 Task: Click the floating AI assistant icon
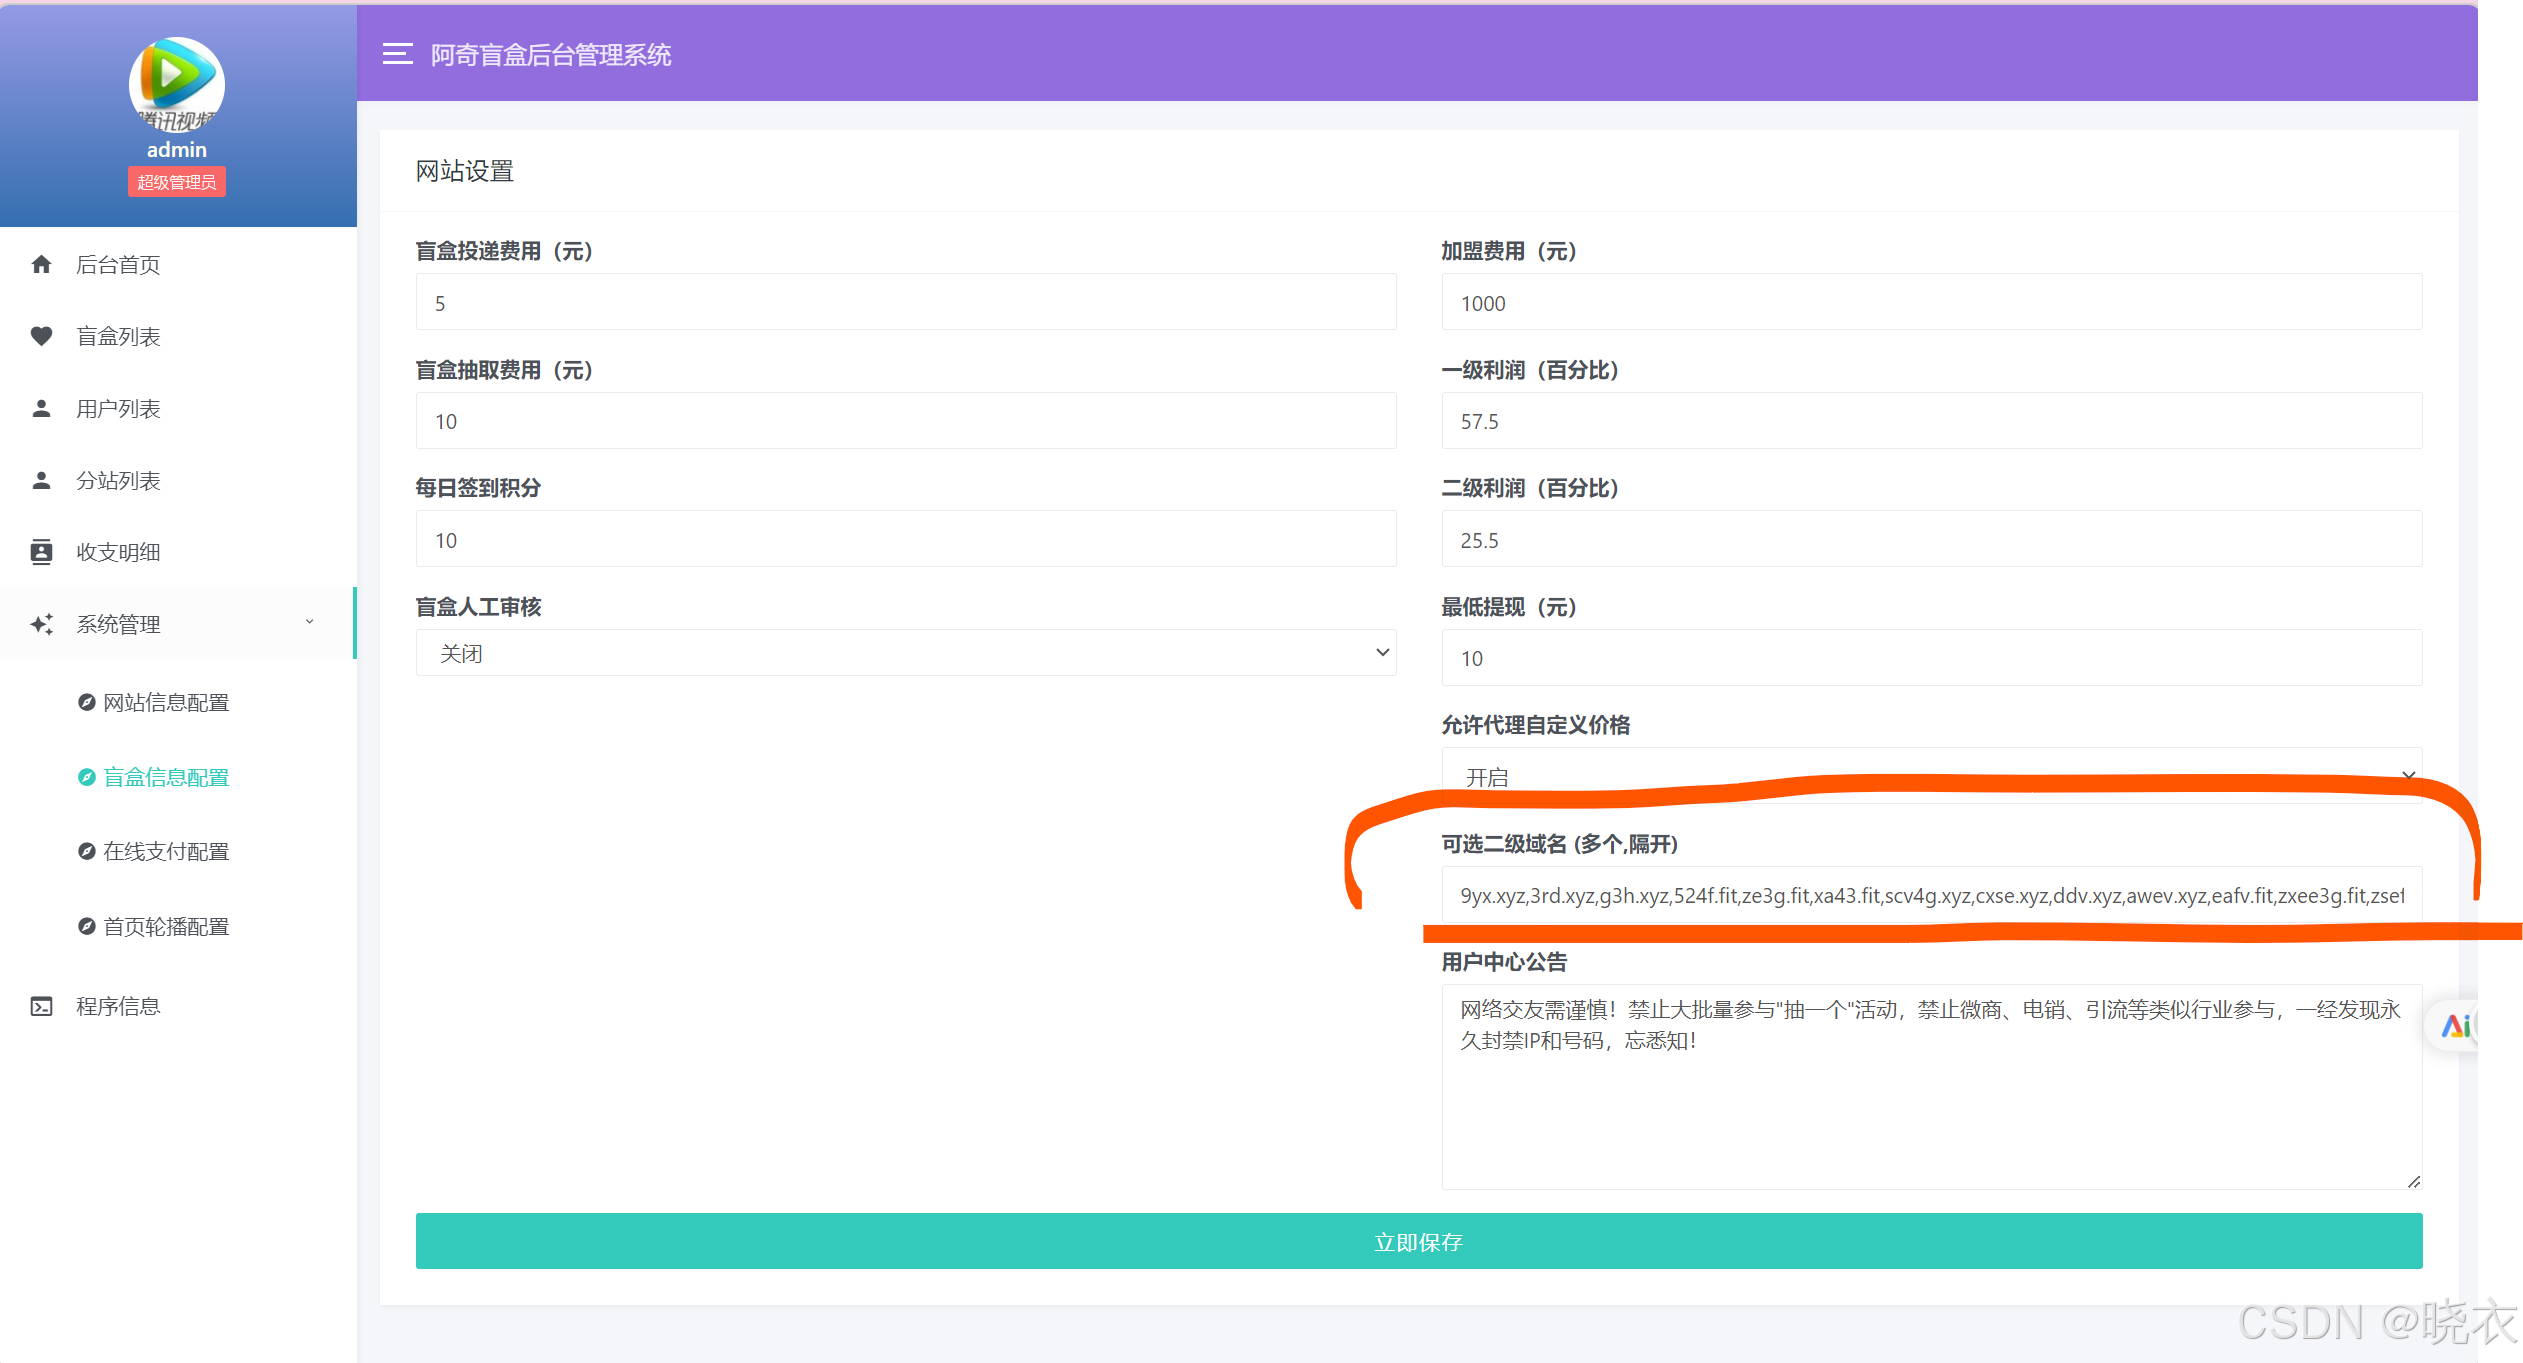pos(2454,1026)
